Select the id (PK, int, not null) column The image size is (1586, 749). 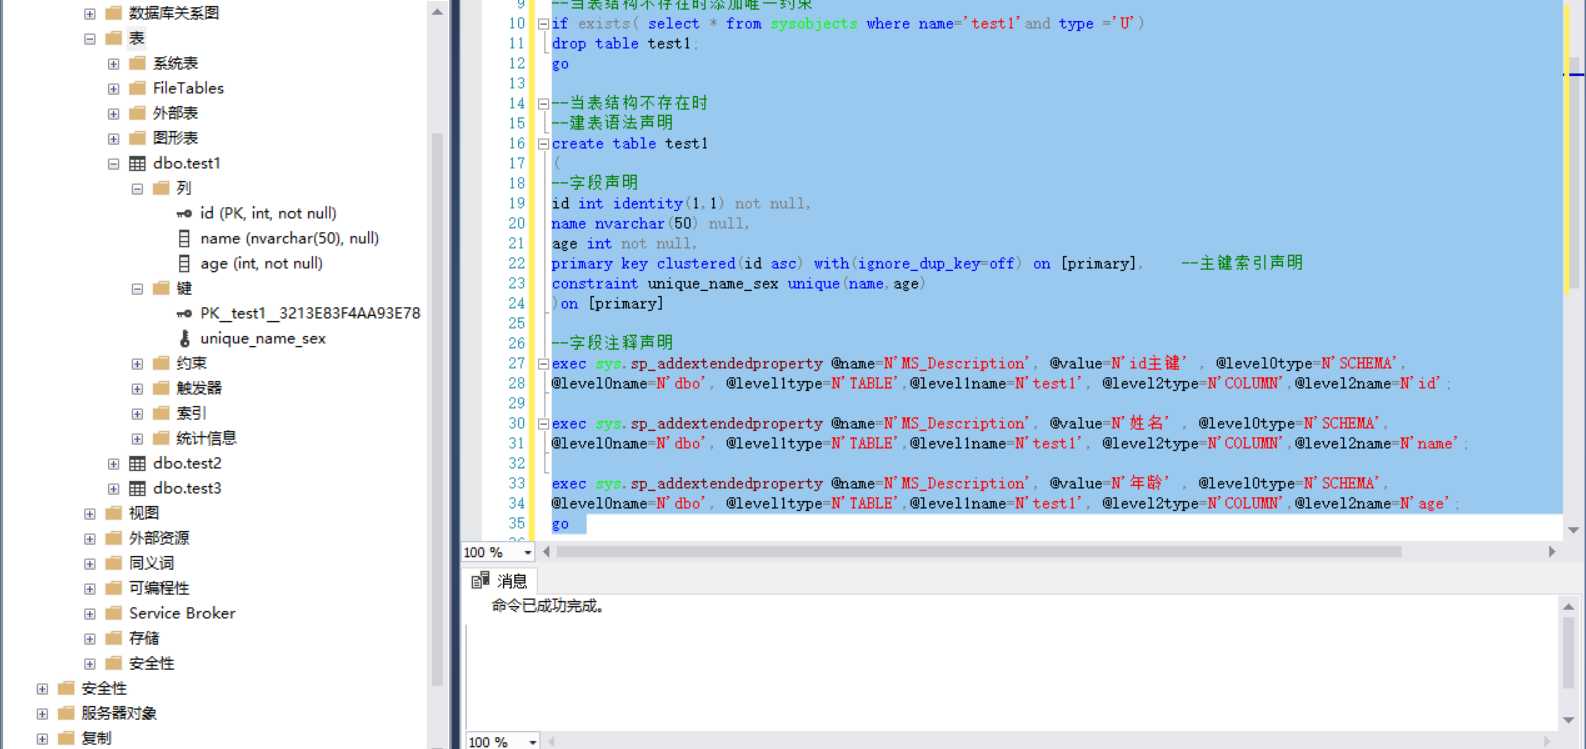click(268, 213)
